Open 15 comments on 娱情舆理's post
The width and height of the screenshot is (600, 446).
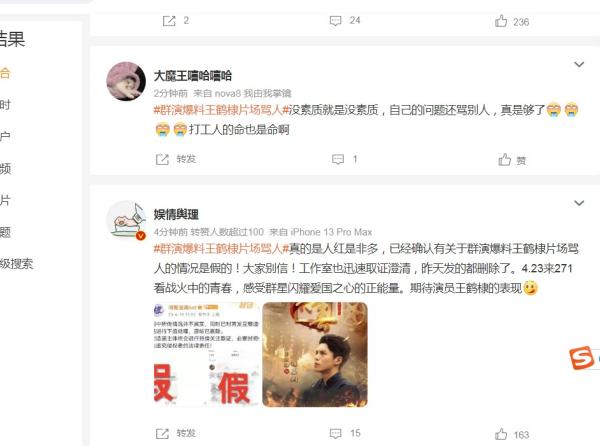336,433
